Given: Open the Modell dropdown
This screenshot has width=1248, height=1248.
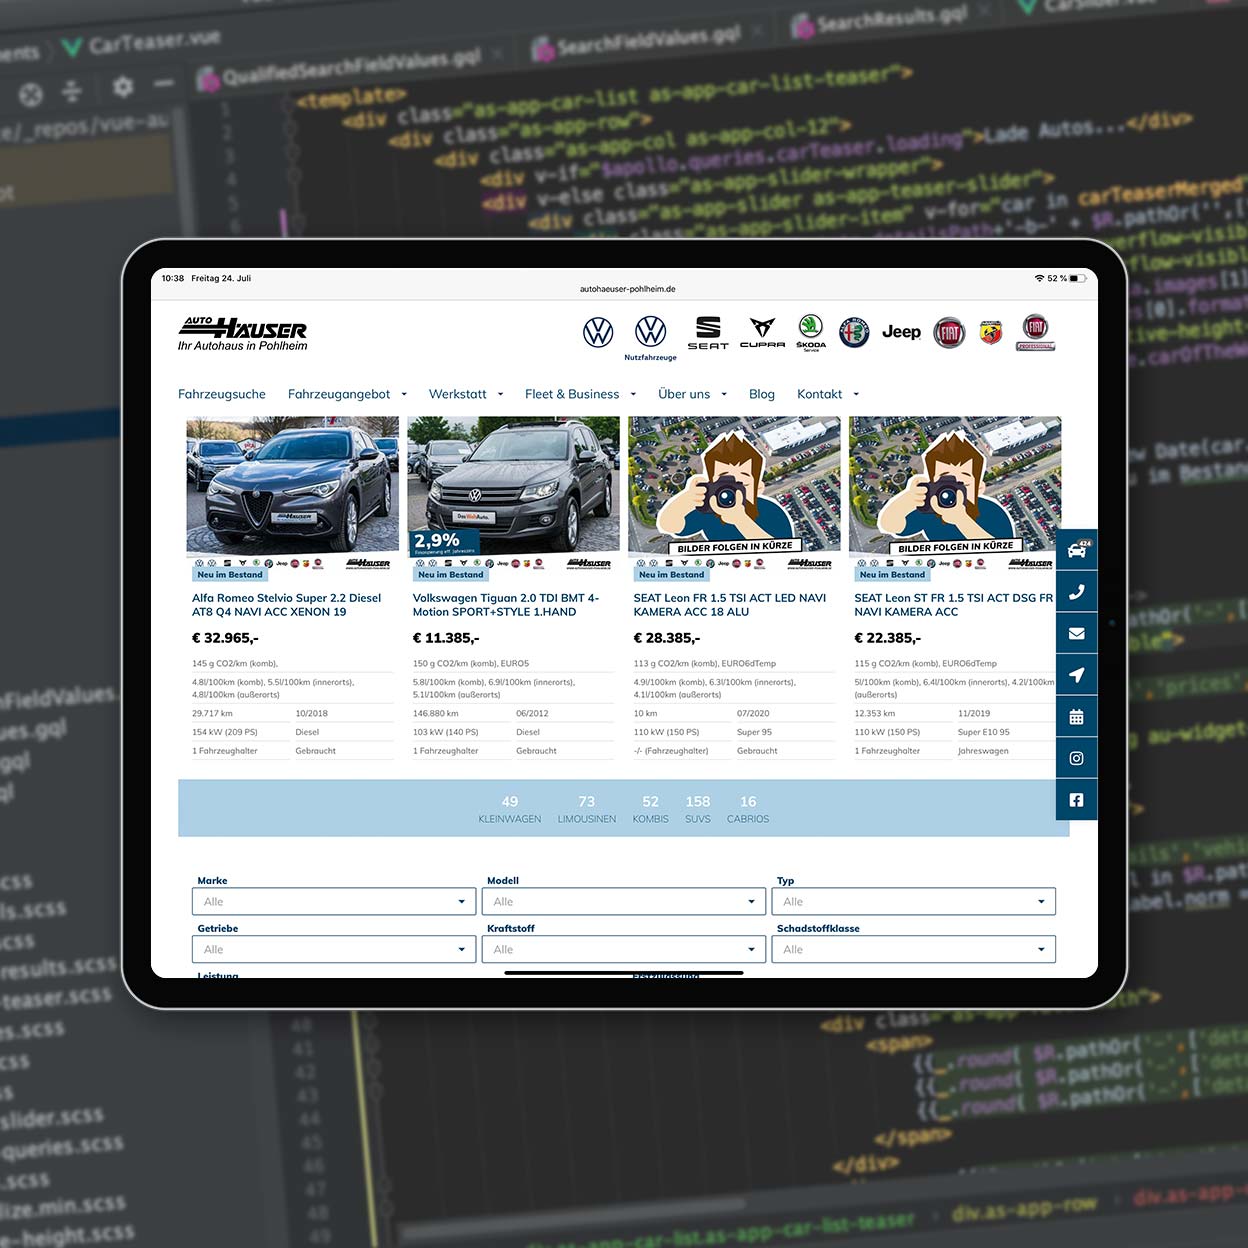Looking at the screenshot, I should [624, 901].
